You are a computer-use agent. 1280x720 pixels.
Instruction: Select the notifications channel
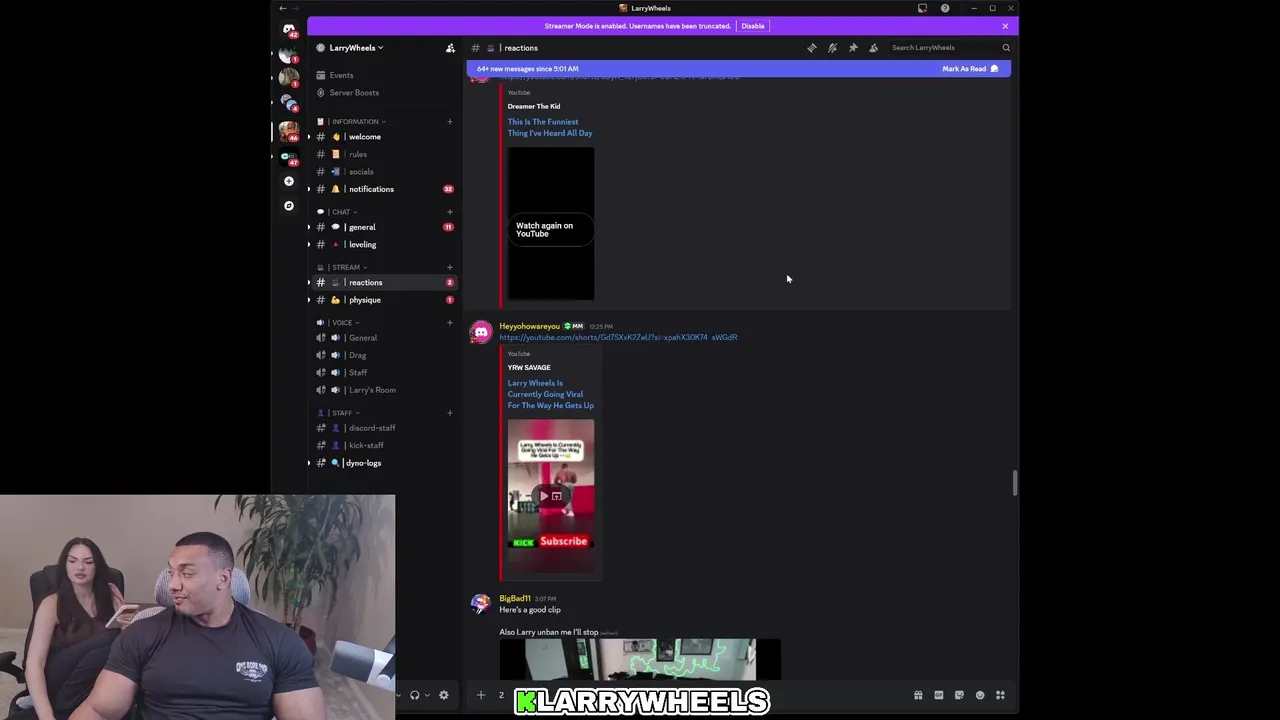coord(384,189)
